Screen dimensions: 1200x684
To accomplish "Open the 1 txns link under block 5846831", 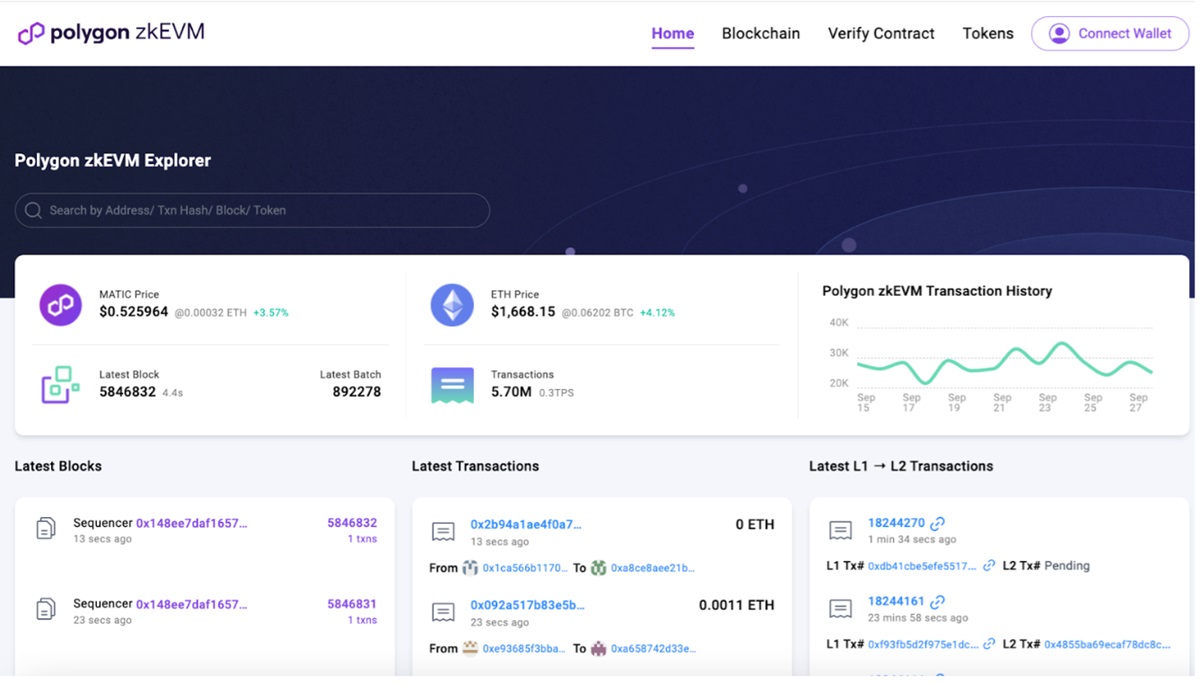I will (362, 620).
